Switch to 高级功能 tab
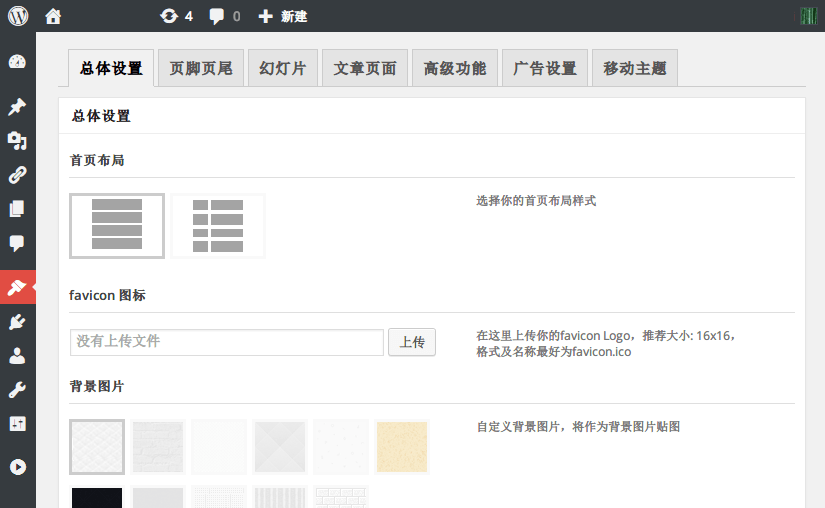825x508 pixels. pos(455,68)
